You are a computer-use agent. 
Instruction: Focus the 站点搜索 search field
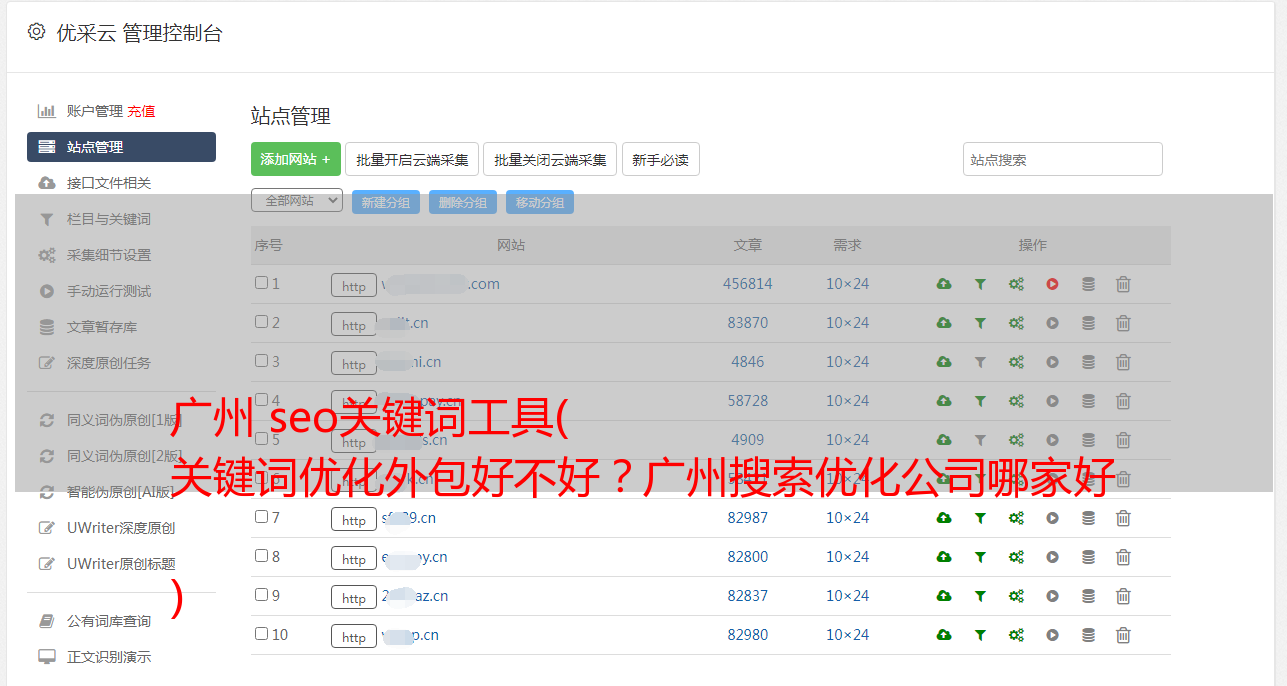pyautogui.click(x=1063, y=159)
